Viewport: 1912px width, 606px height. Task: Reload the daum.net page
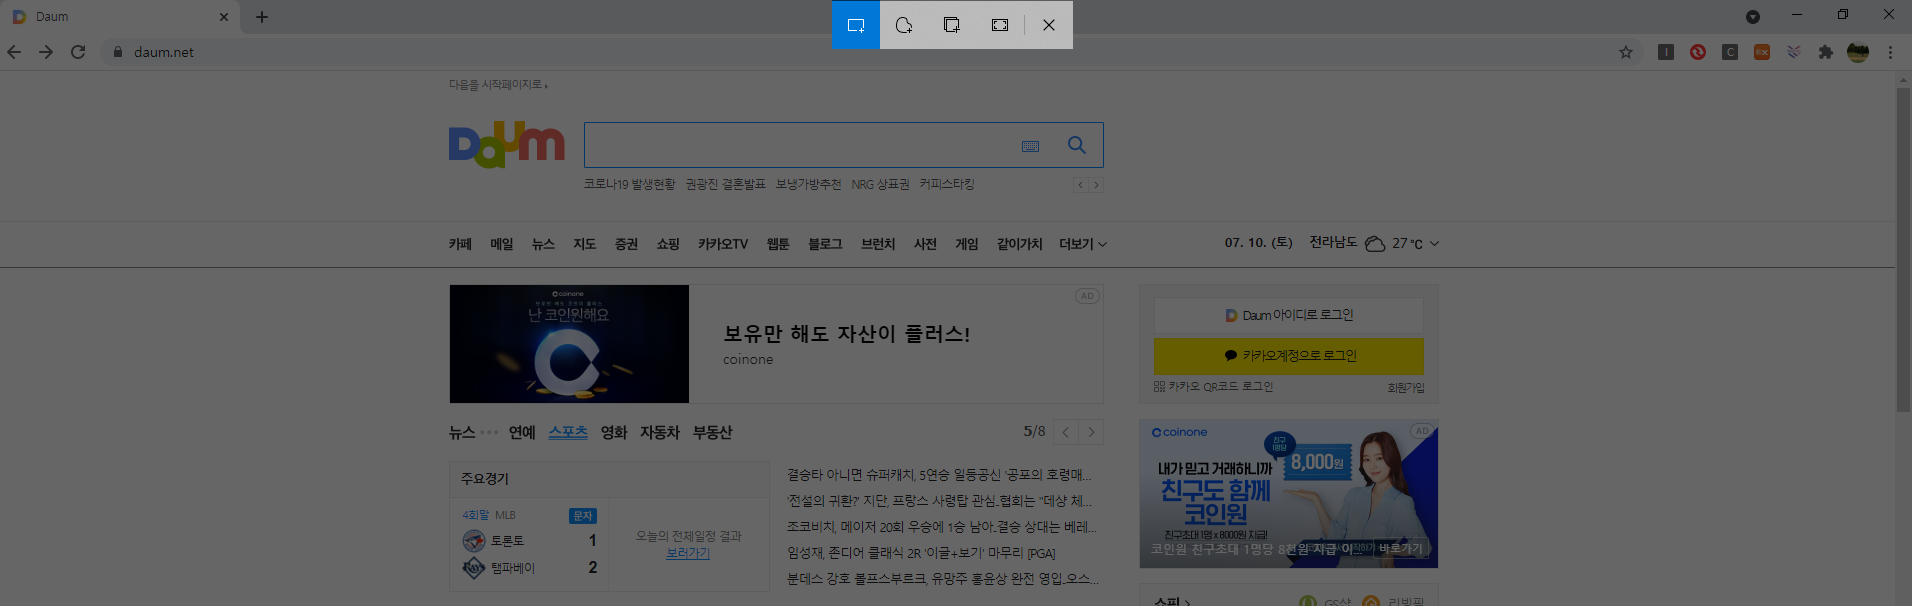tap(78, 52)
